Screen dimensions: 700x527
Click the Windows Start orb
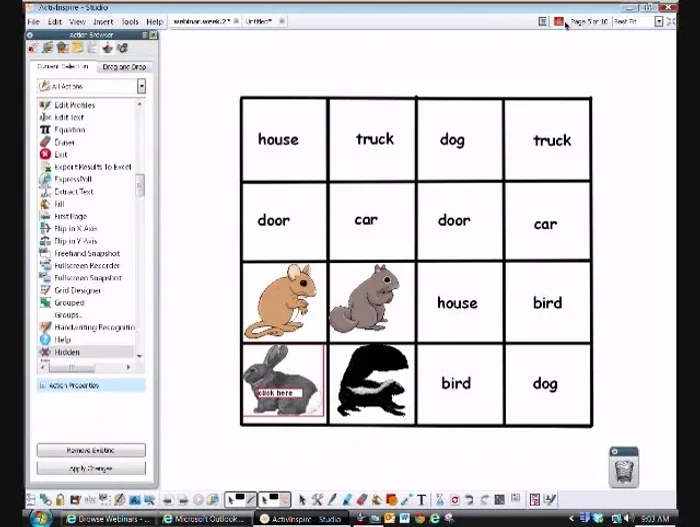[x=41, y=519]
